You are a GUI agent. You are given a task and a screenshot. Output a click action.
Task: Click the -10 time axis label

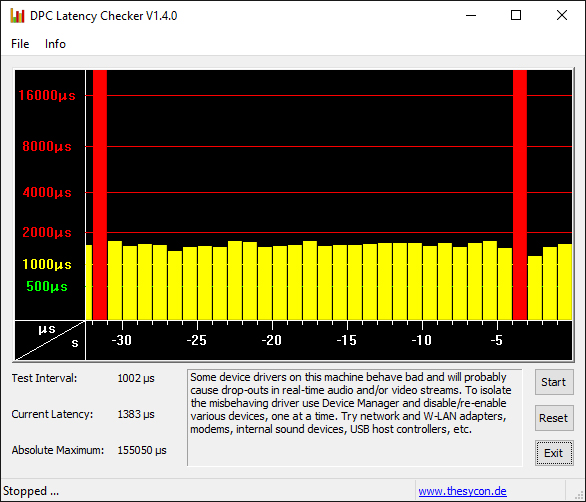click(422, 340)
